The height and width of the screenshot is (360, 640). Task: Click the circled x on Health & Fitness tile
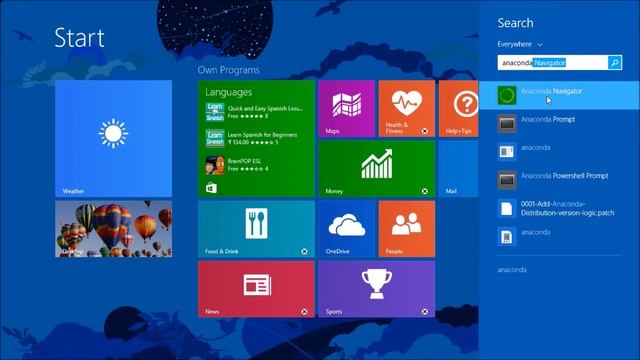pos(425,131)
